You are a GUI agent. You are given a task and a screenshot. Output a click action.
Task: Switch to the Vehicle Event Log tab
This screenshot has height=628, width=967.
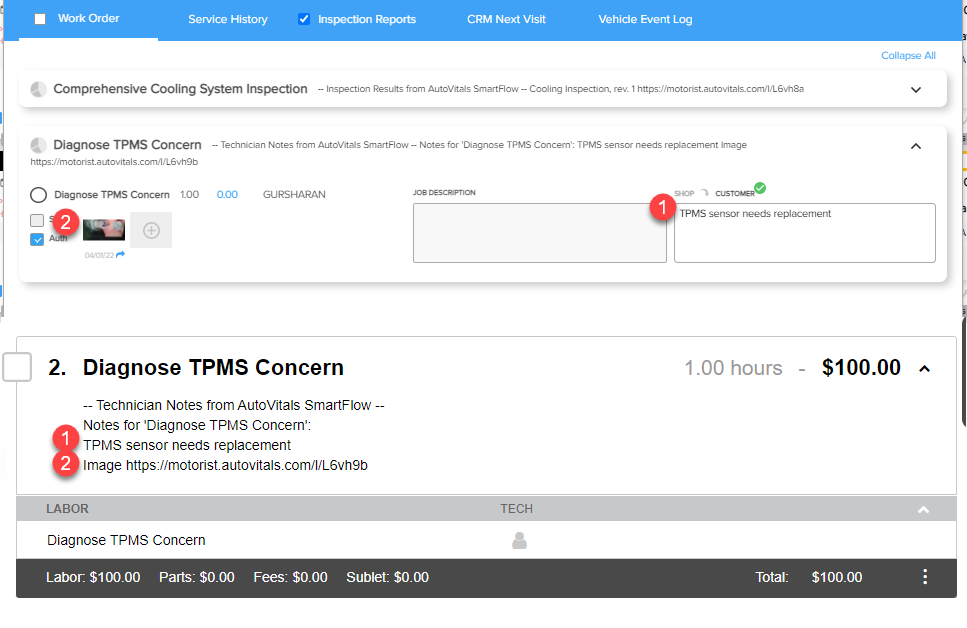645,19
